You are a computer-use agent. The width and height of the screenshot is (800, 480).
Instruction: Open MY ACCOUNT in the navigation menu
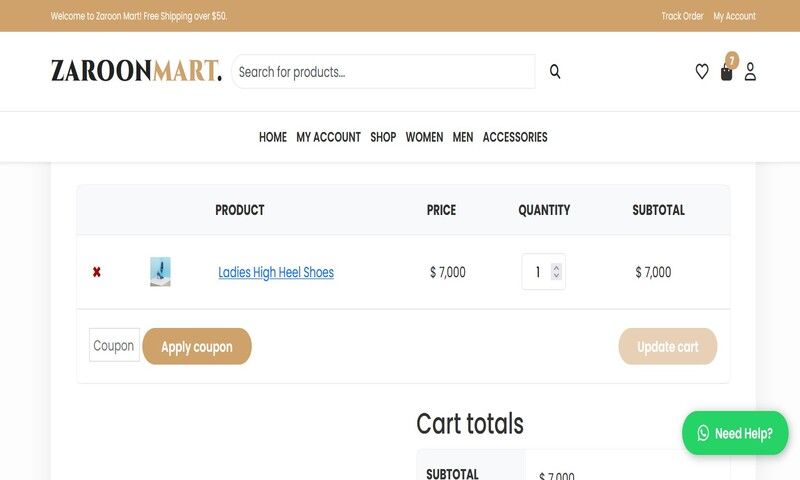tap(329, 137)
